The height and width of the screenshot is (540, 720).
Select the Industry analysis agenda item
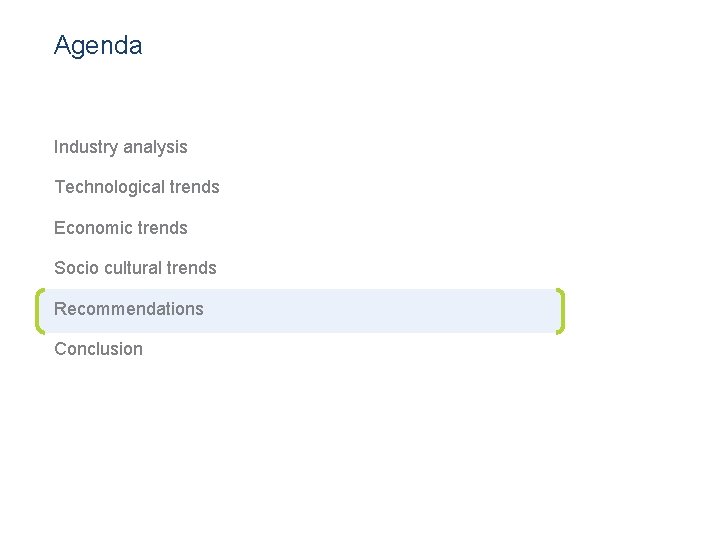tap(121, 147)
